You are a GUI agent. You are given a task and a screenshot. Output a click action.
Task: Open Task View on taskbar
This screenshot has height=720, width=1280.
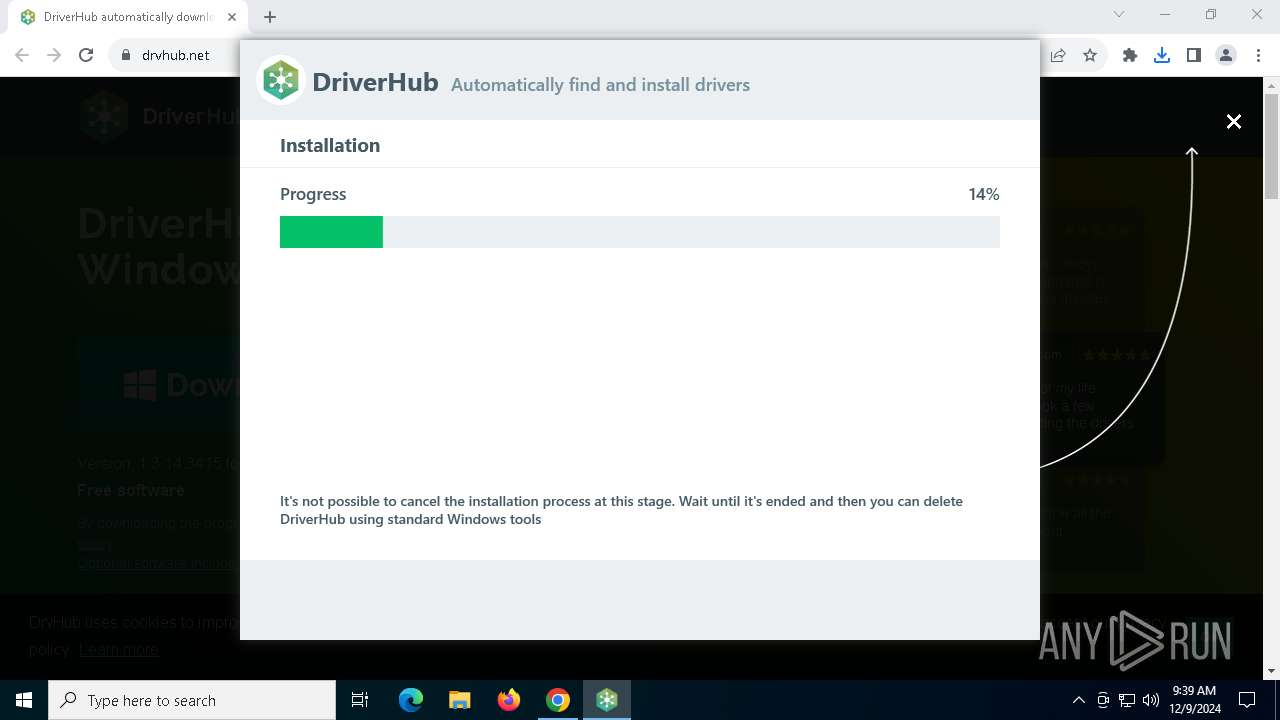point(360,700)
